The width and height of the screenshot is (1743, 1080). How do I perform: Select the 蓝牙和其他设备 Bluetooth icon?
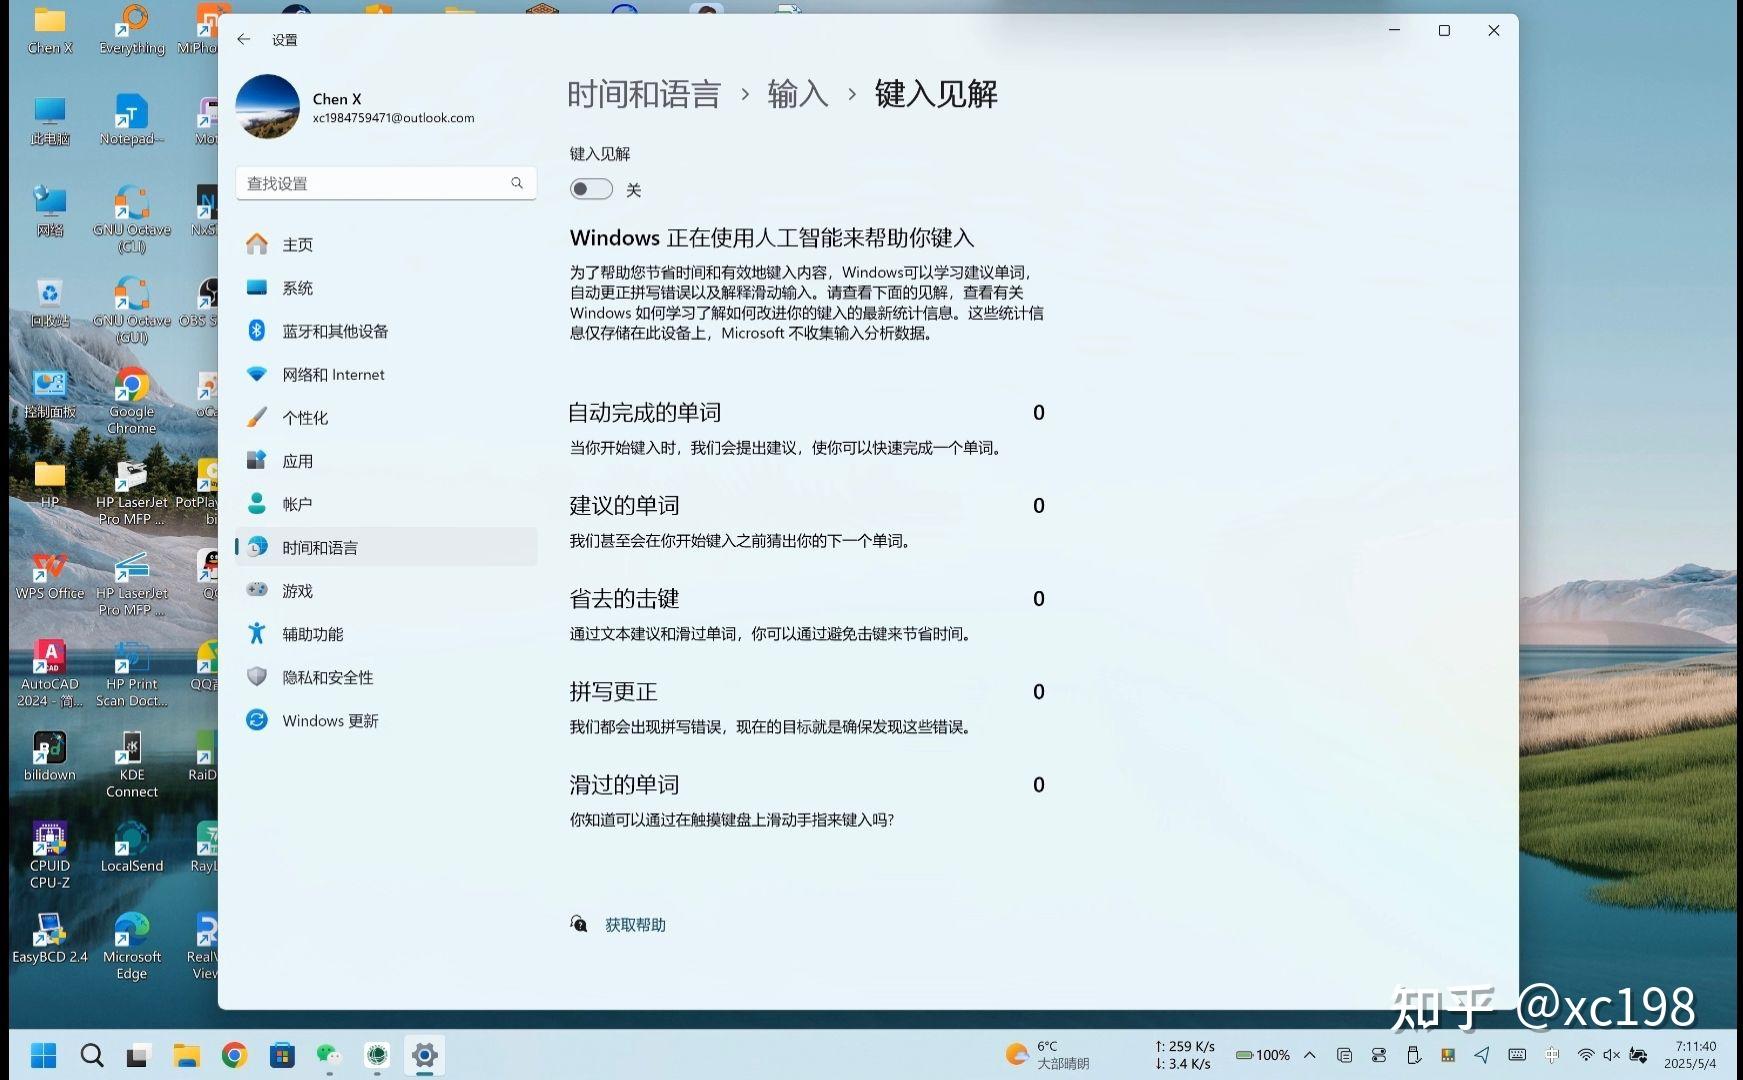click(x=257, y=331)
